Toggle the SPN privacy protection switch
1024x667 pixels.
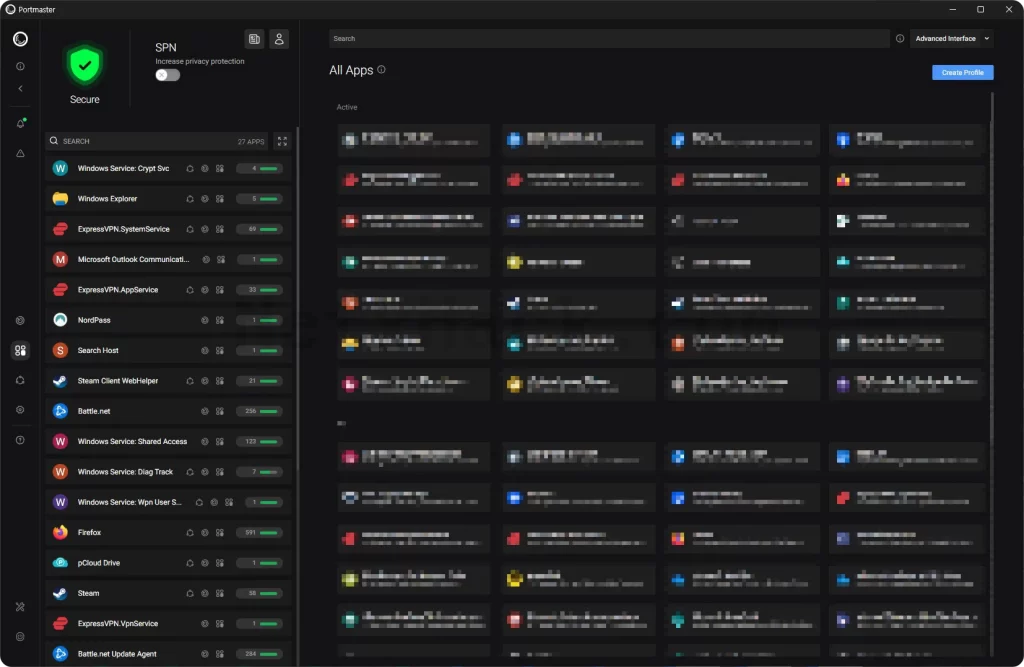(167, 75)
